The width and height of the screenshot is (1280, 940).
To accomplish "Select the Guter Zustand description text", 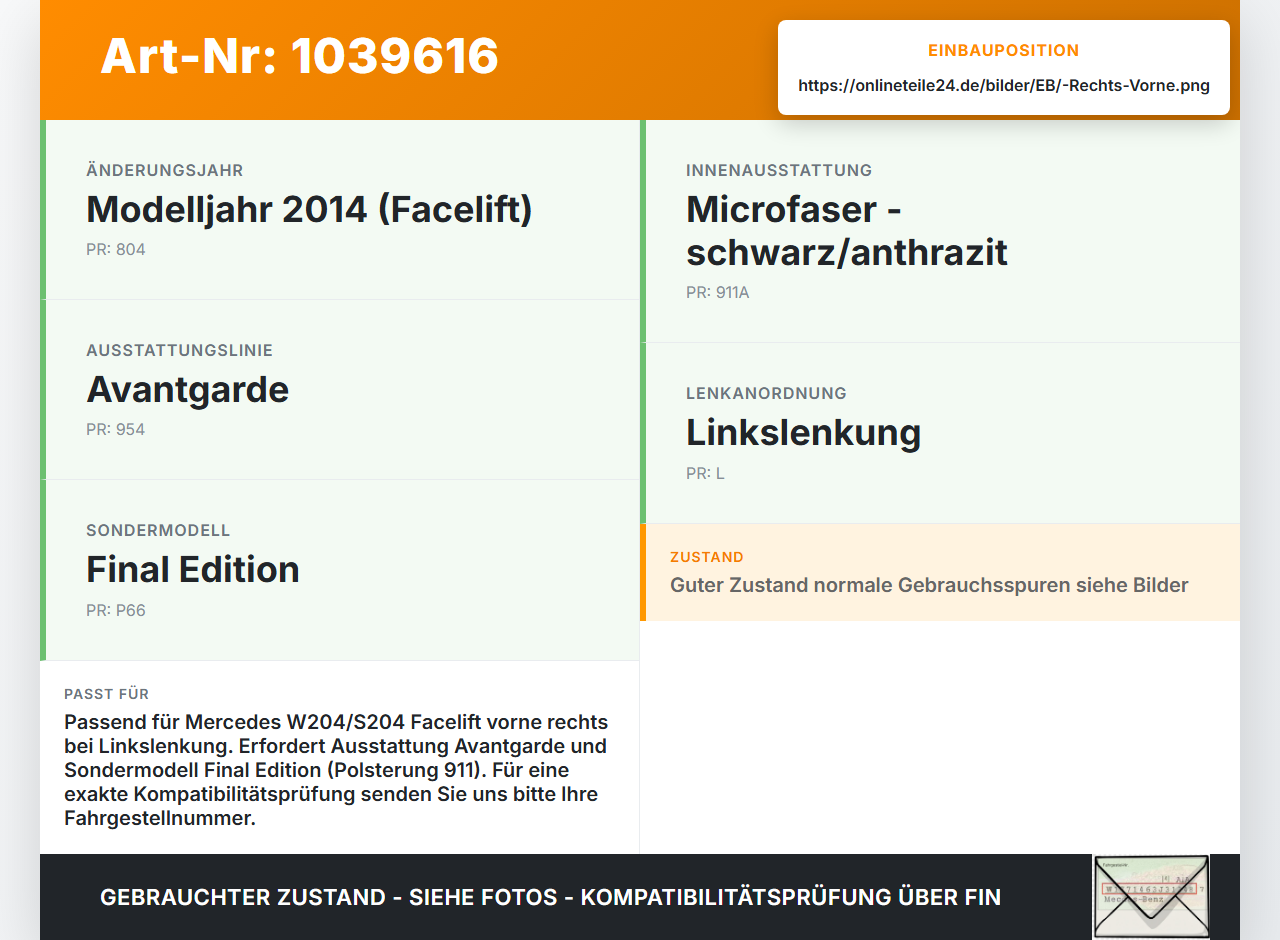I will pyautogui.click(x=929, y=585).
